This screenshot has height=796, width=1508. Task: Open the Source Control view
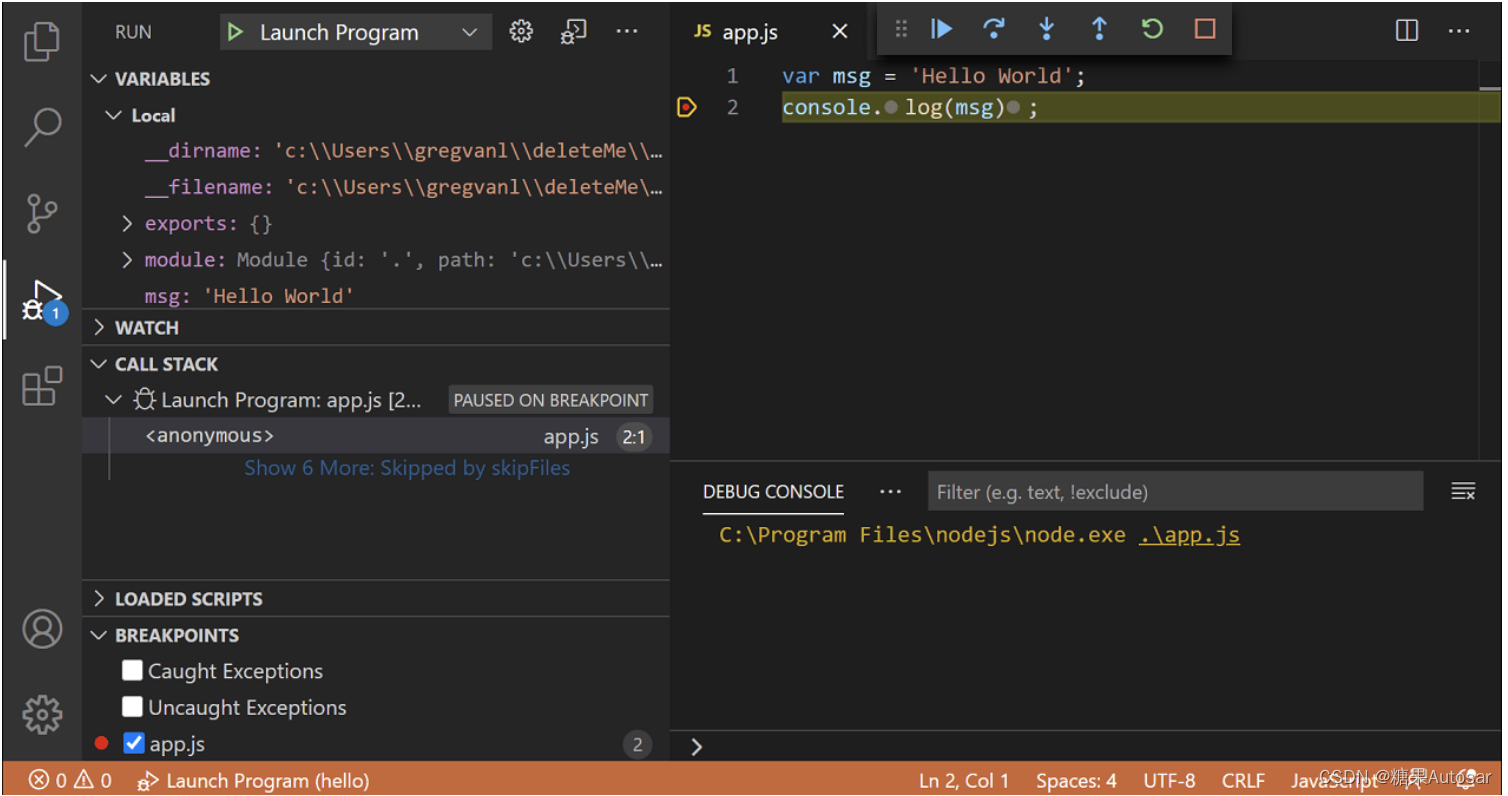[x=41, y=213]
